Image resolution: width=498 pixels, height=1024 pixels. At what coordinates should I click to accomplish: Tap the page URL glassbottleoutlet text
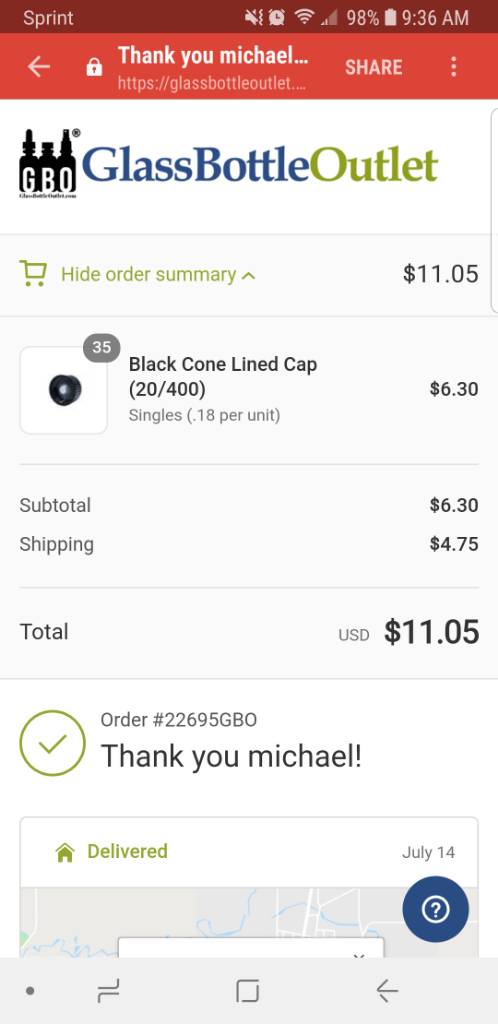click(x=211, y=84)
